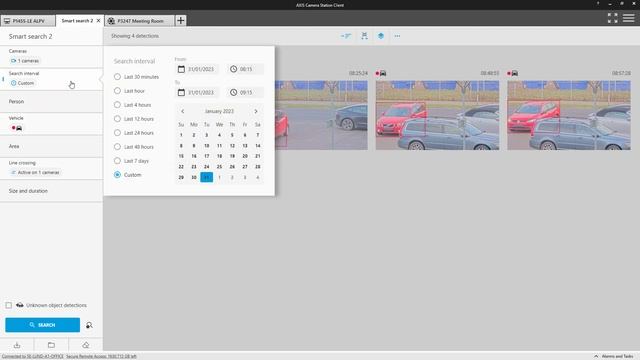Open detection thumbnail at 08:25
The height and width of the screenshot is (360, 640).
pos(321,115)
